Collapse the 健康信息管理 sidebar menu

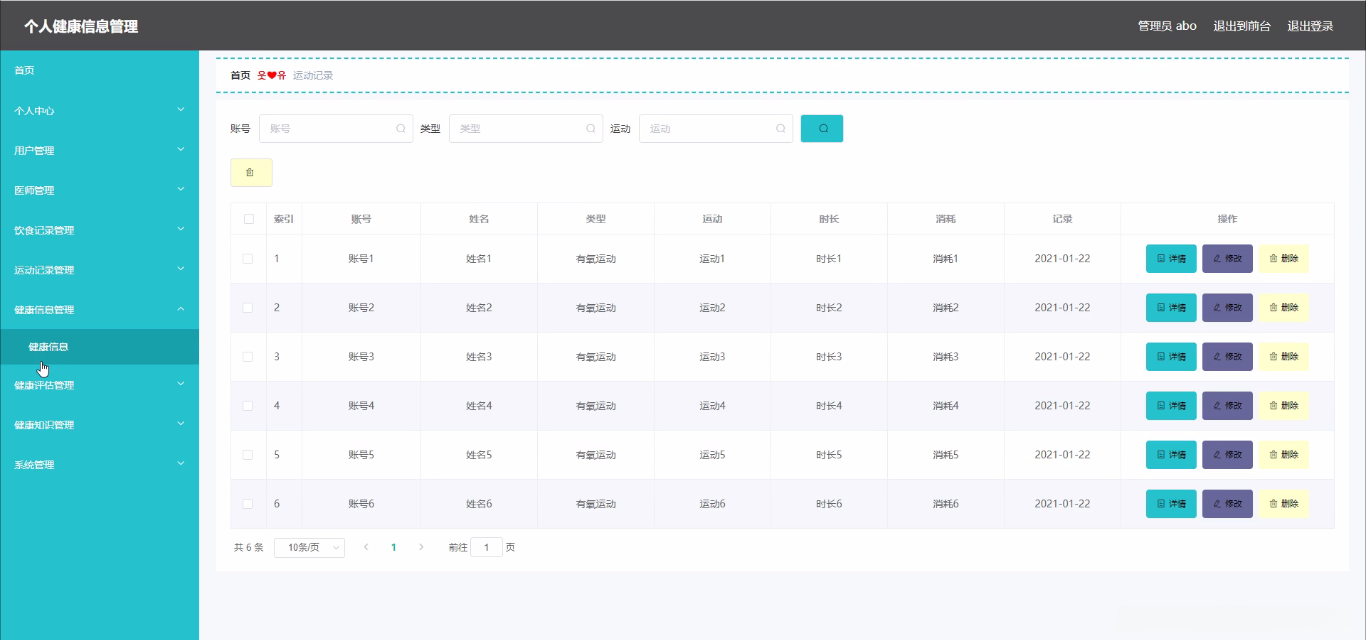[99, 309]
